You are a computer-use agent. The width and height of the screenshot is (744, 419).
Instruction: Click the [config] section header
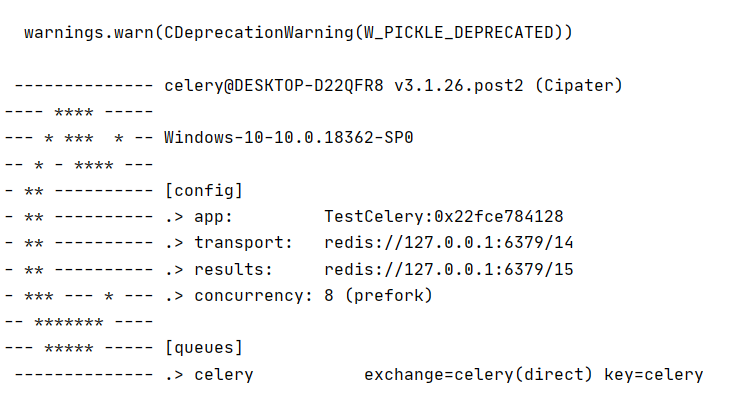coord(204,190)
